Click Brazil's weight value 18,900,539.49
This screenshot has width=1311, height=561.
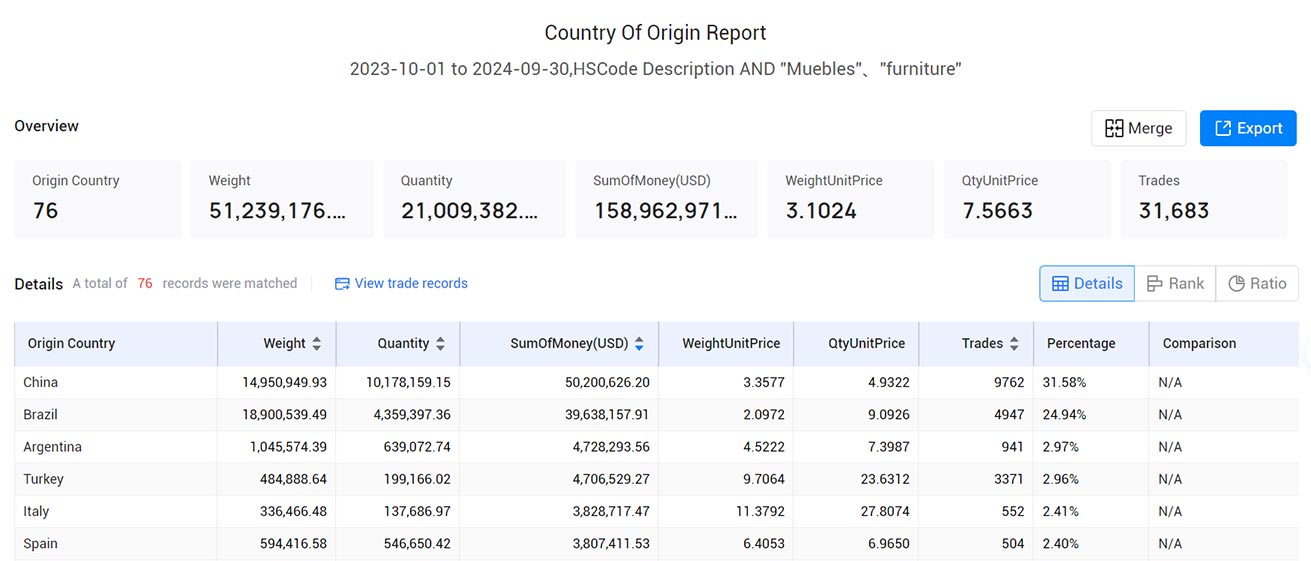(285, 414)
